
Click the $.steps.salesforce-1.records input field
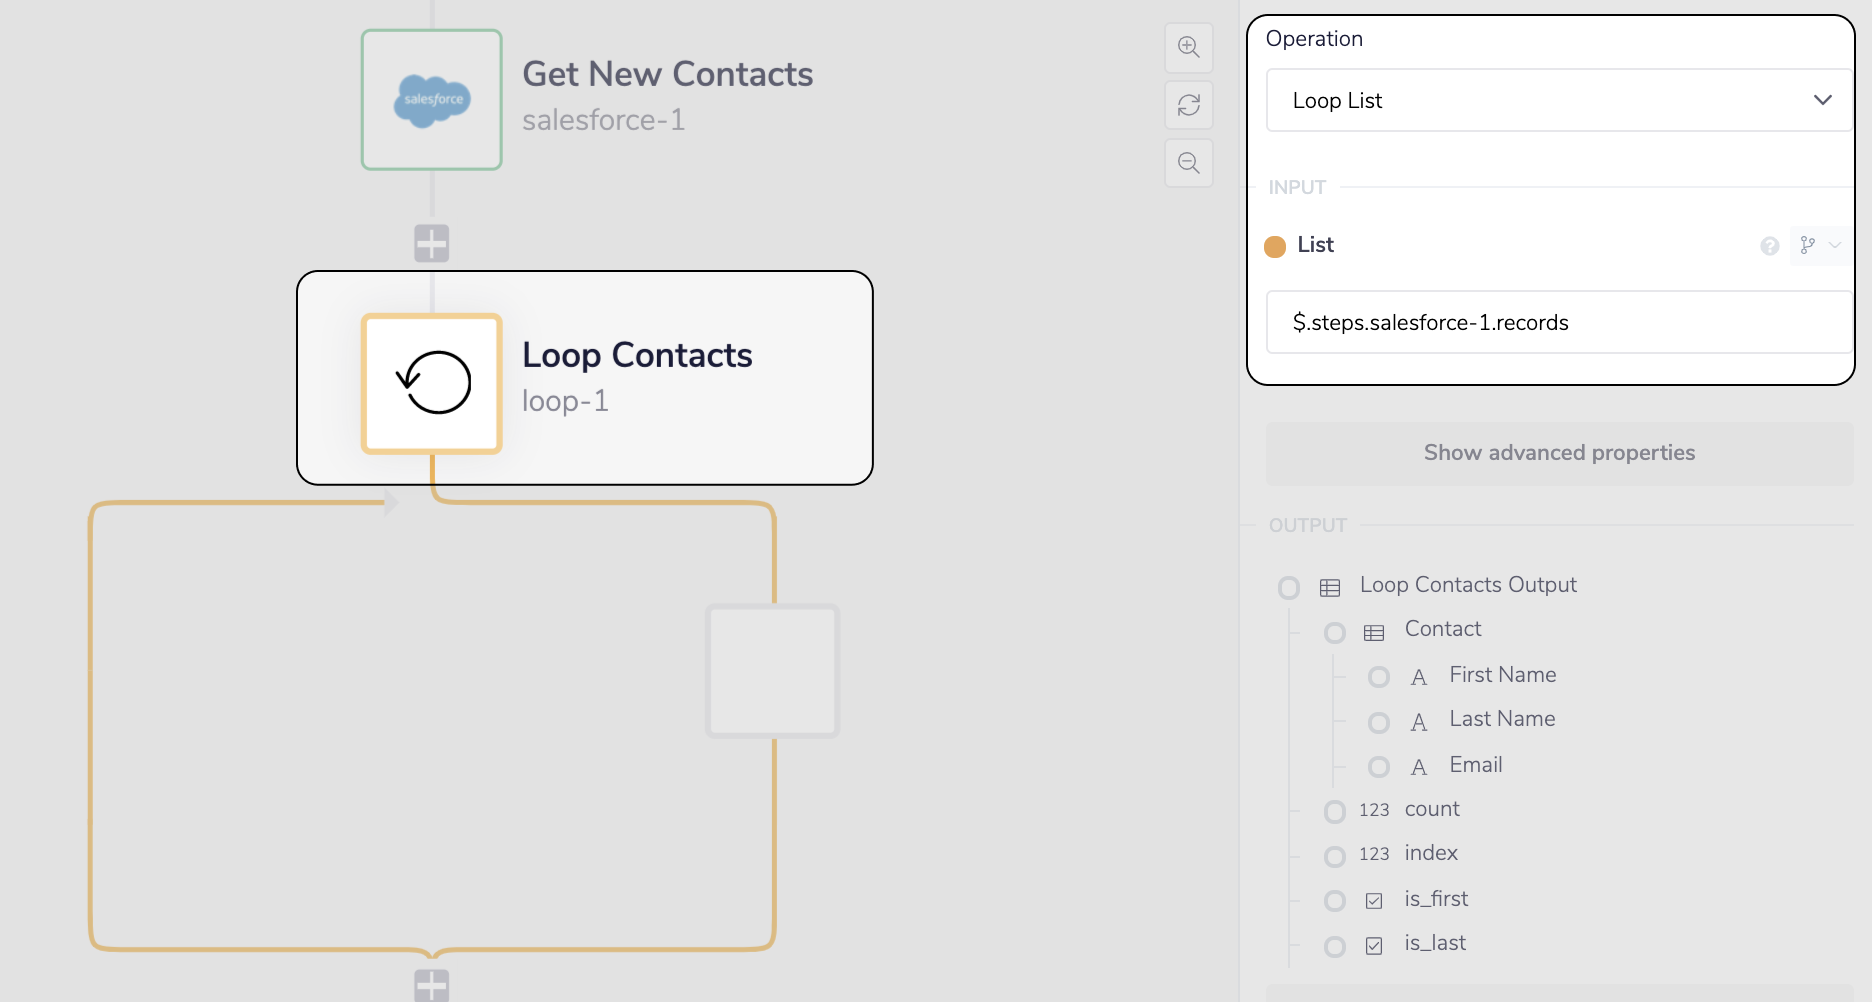point(1558,322)
